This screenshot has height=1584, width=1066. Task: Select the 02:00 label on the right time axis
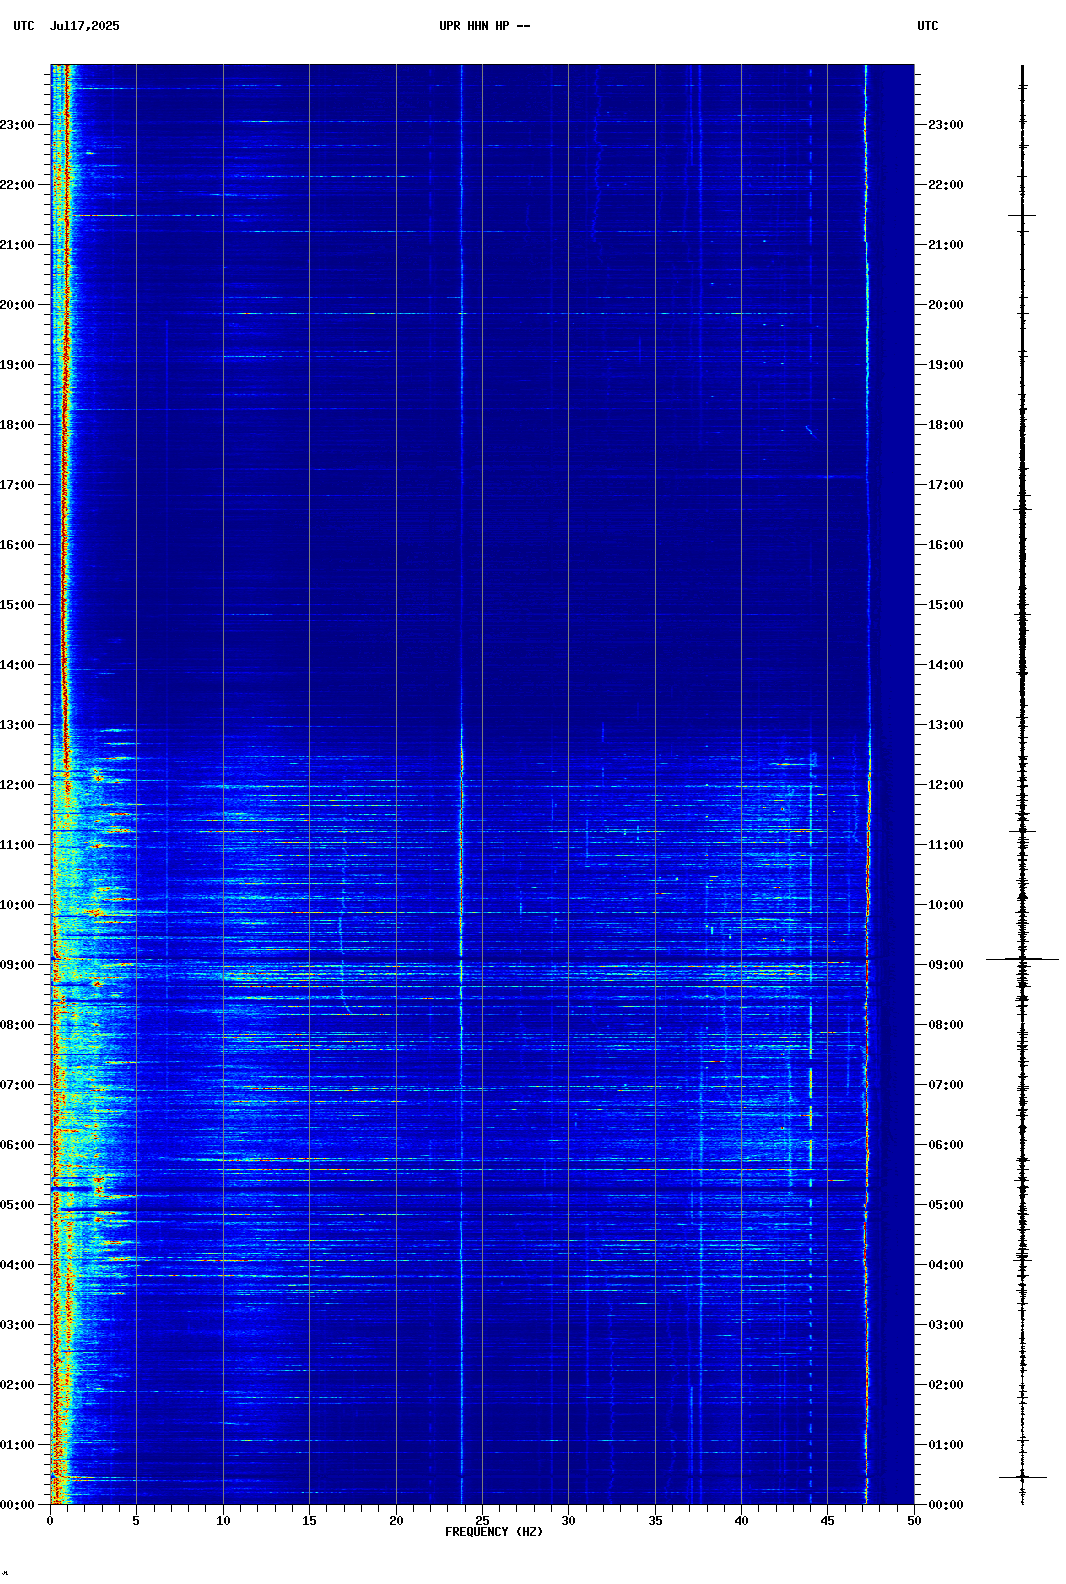(946, 1385)
